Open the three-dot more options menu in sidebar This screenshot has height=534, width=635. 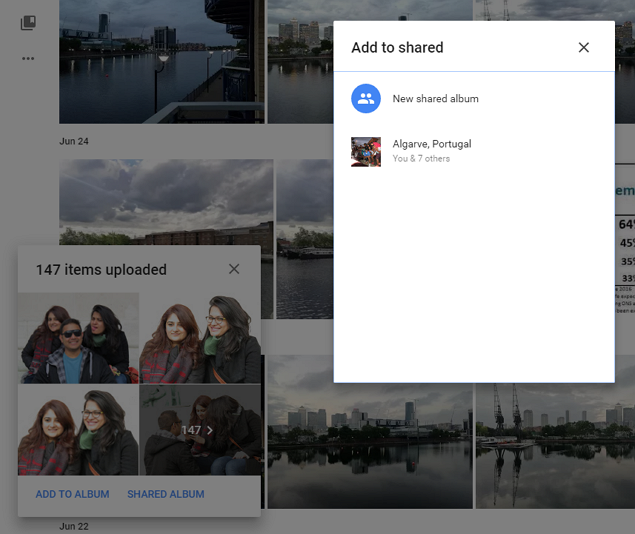[x=28, y=59]
